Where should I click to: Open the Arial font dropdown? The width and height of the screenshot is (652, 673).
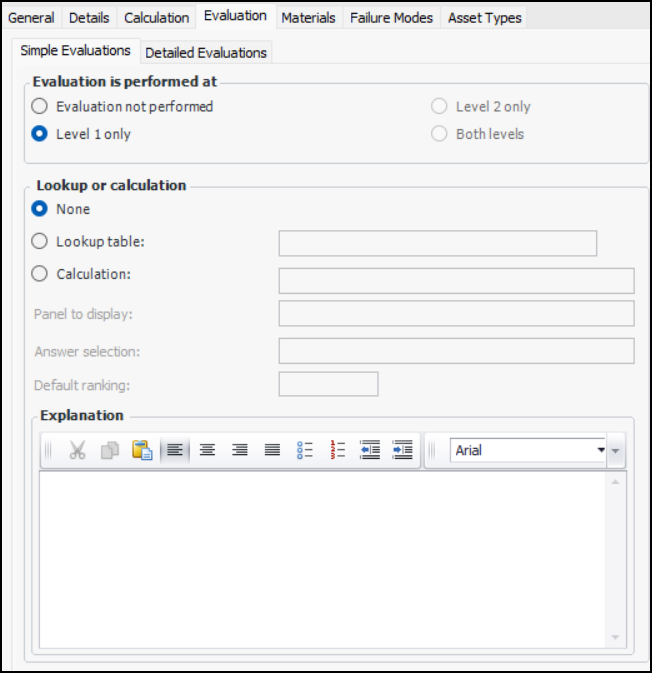(x=601, y=450)
